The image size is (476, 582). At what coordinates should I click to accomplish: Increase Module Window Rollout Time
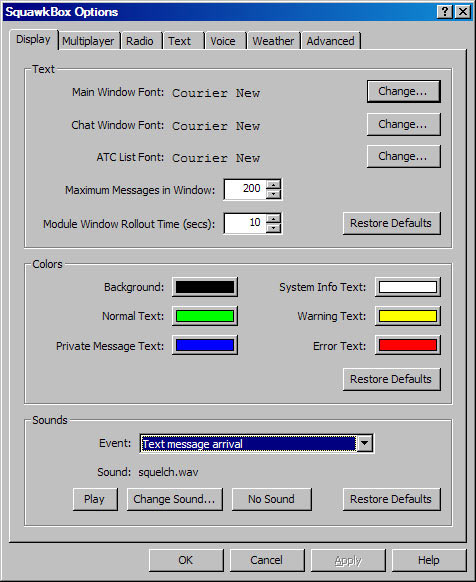274,218
